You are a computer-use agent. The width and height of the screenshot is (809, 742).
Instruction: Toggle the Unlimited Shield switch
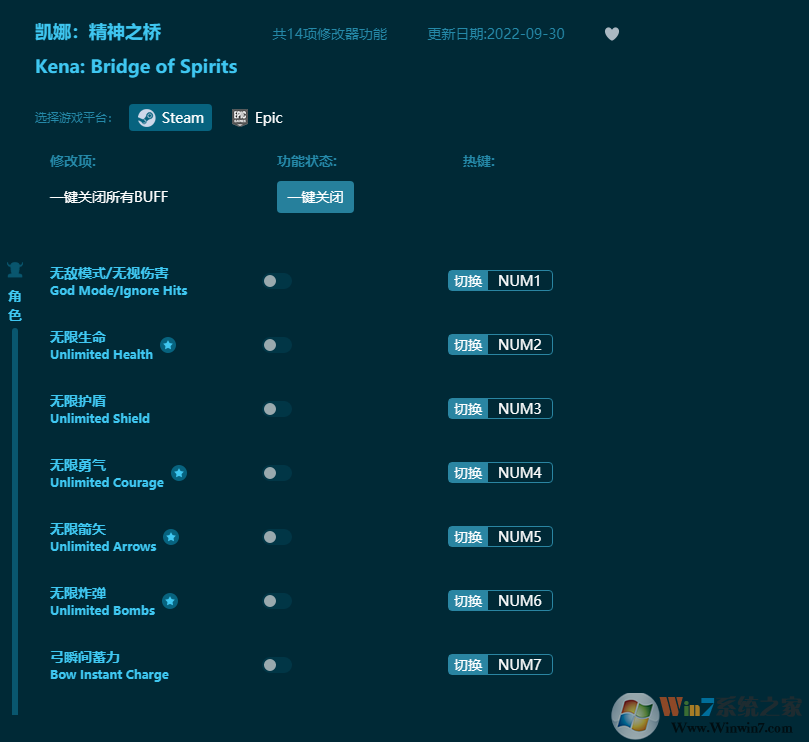coord(277,409)
